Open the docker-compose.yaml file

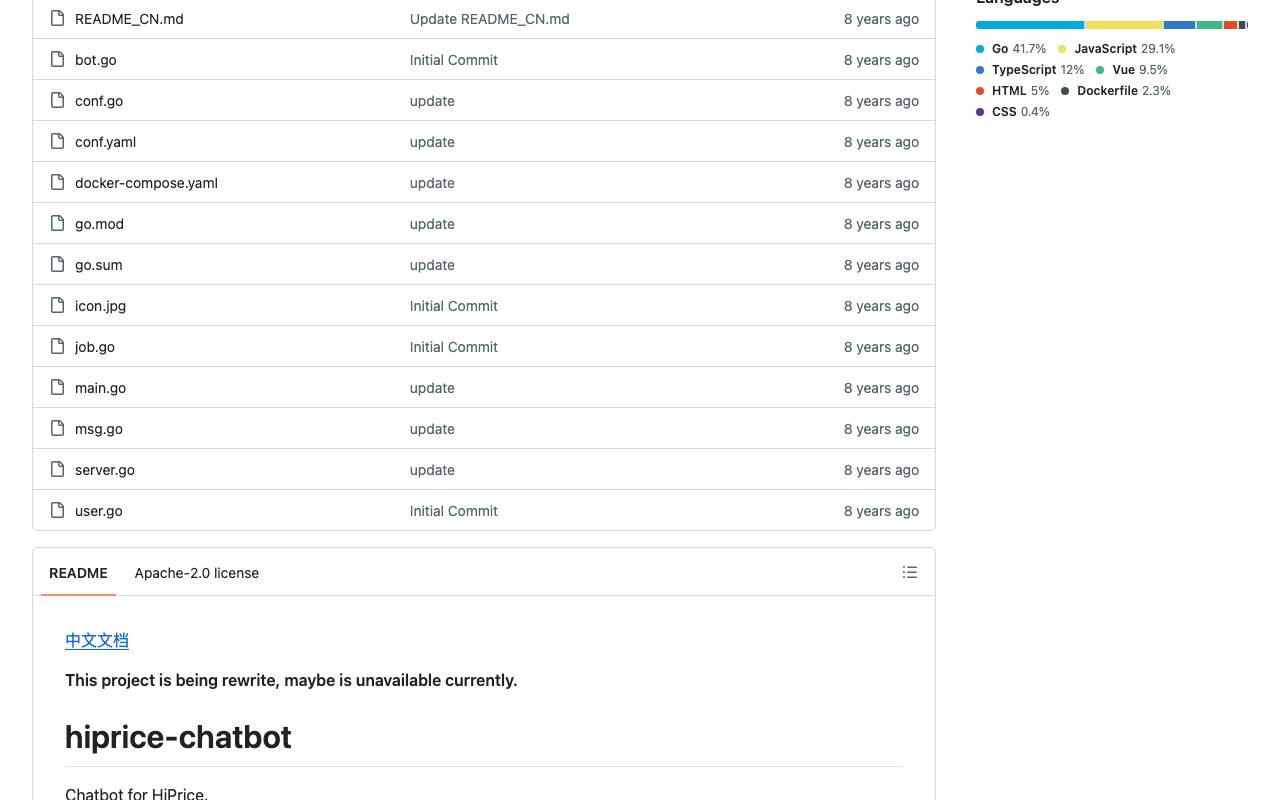point(146,183)
